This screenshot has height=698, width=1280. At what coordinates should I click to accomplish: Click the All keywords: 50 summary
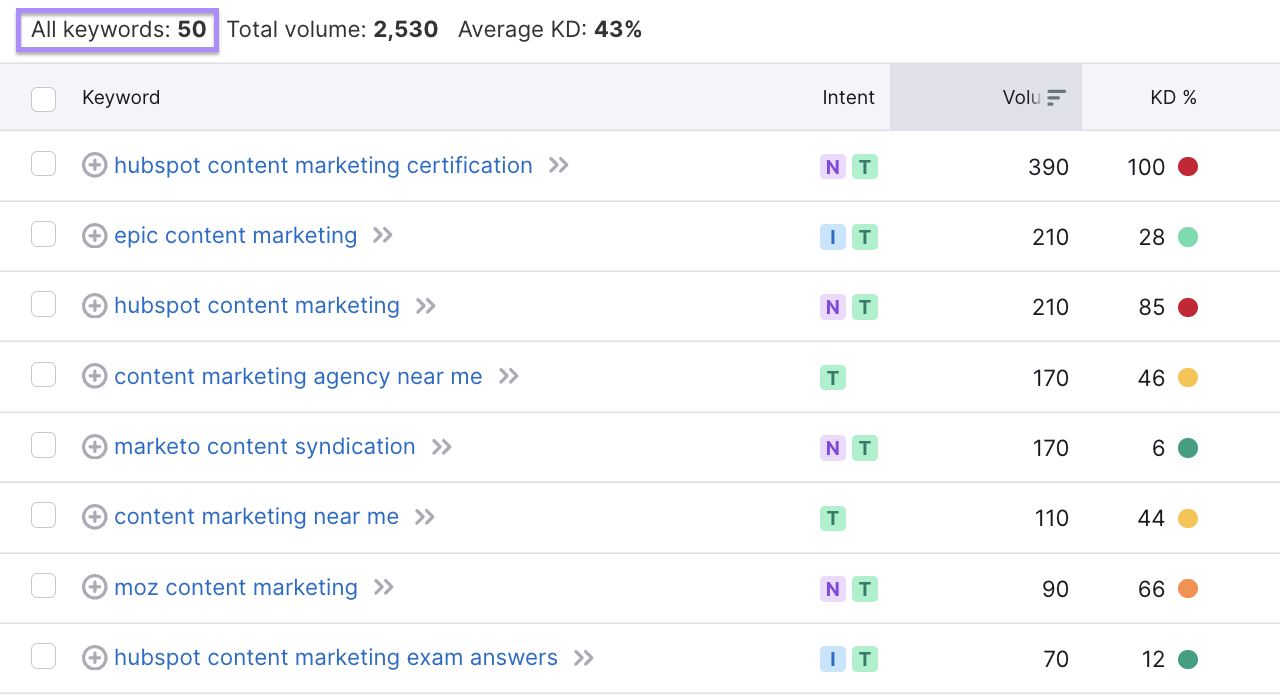click(x=118, y=30)
